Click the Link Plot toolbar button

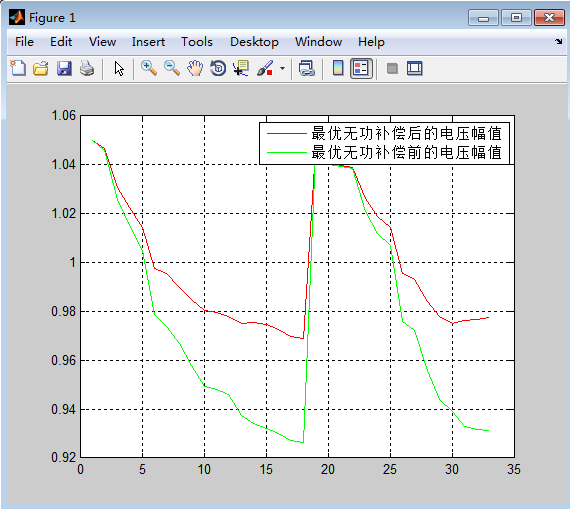[x=306, y=68]
